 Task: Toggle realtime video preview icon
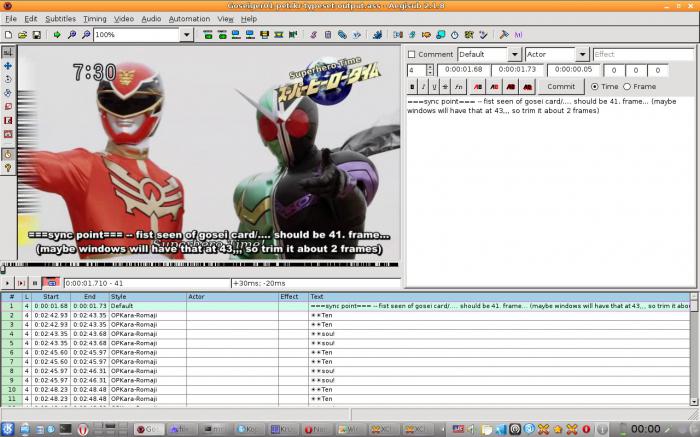tap(8, 154)
